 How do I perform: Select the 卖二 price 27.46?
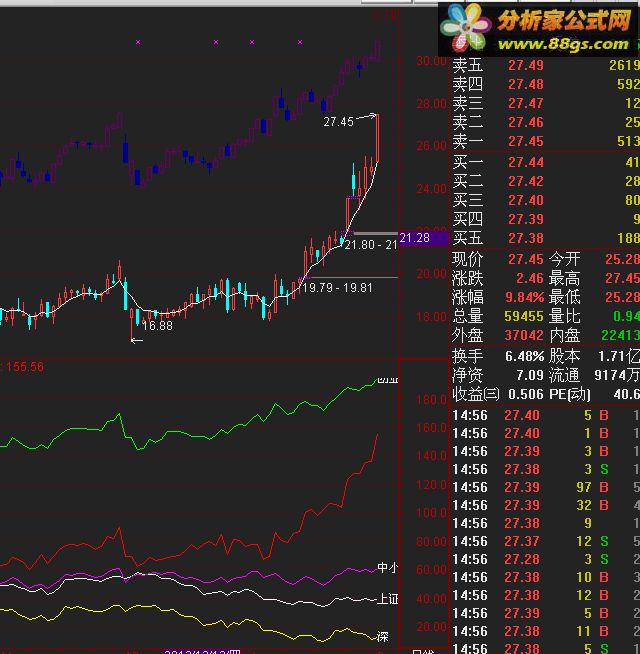coord(526,122)
